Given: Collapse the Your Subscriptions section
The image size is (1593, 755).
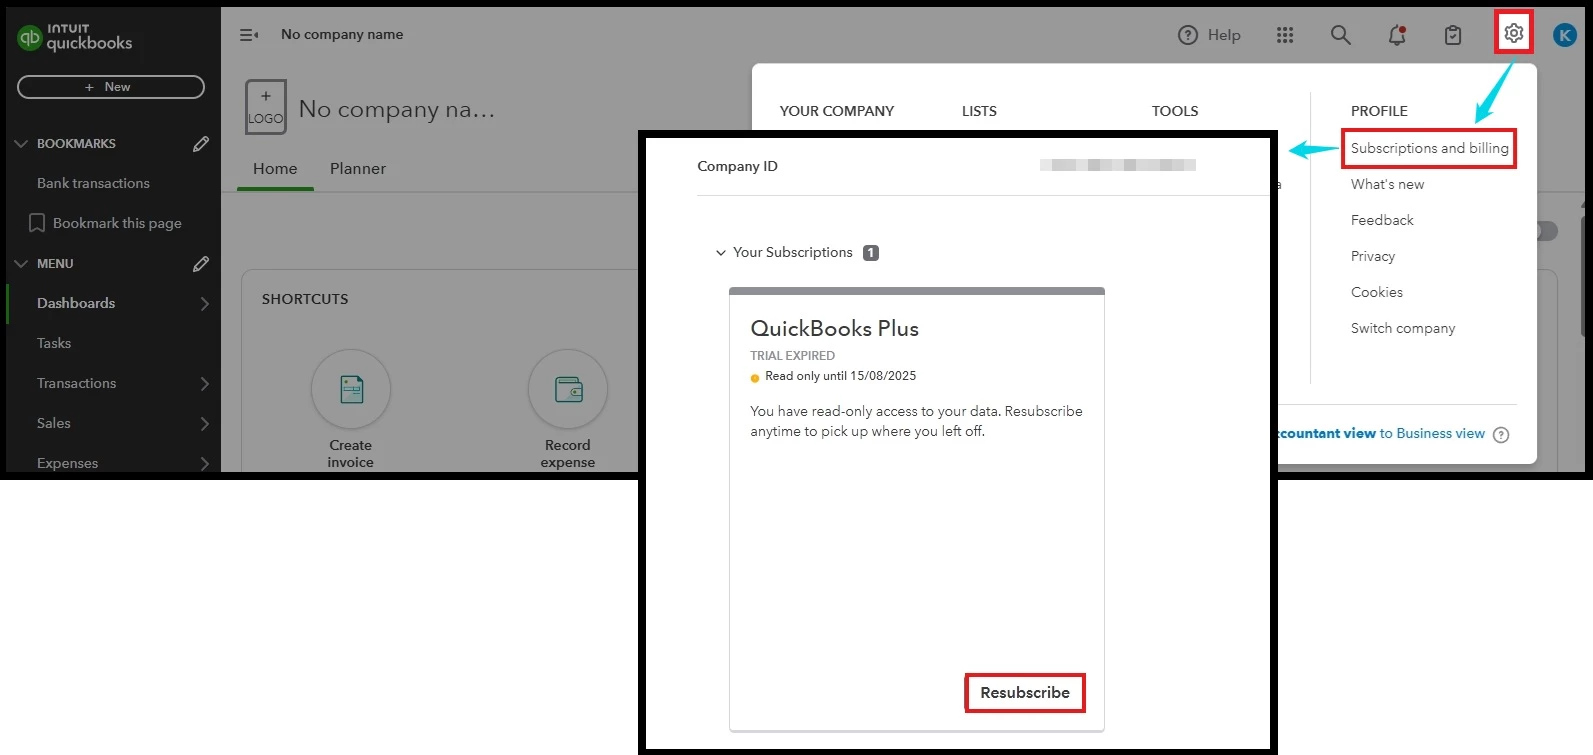Looking at the screenshot, I should pyautogui.click(x=720, y=253).
